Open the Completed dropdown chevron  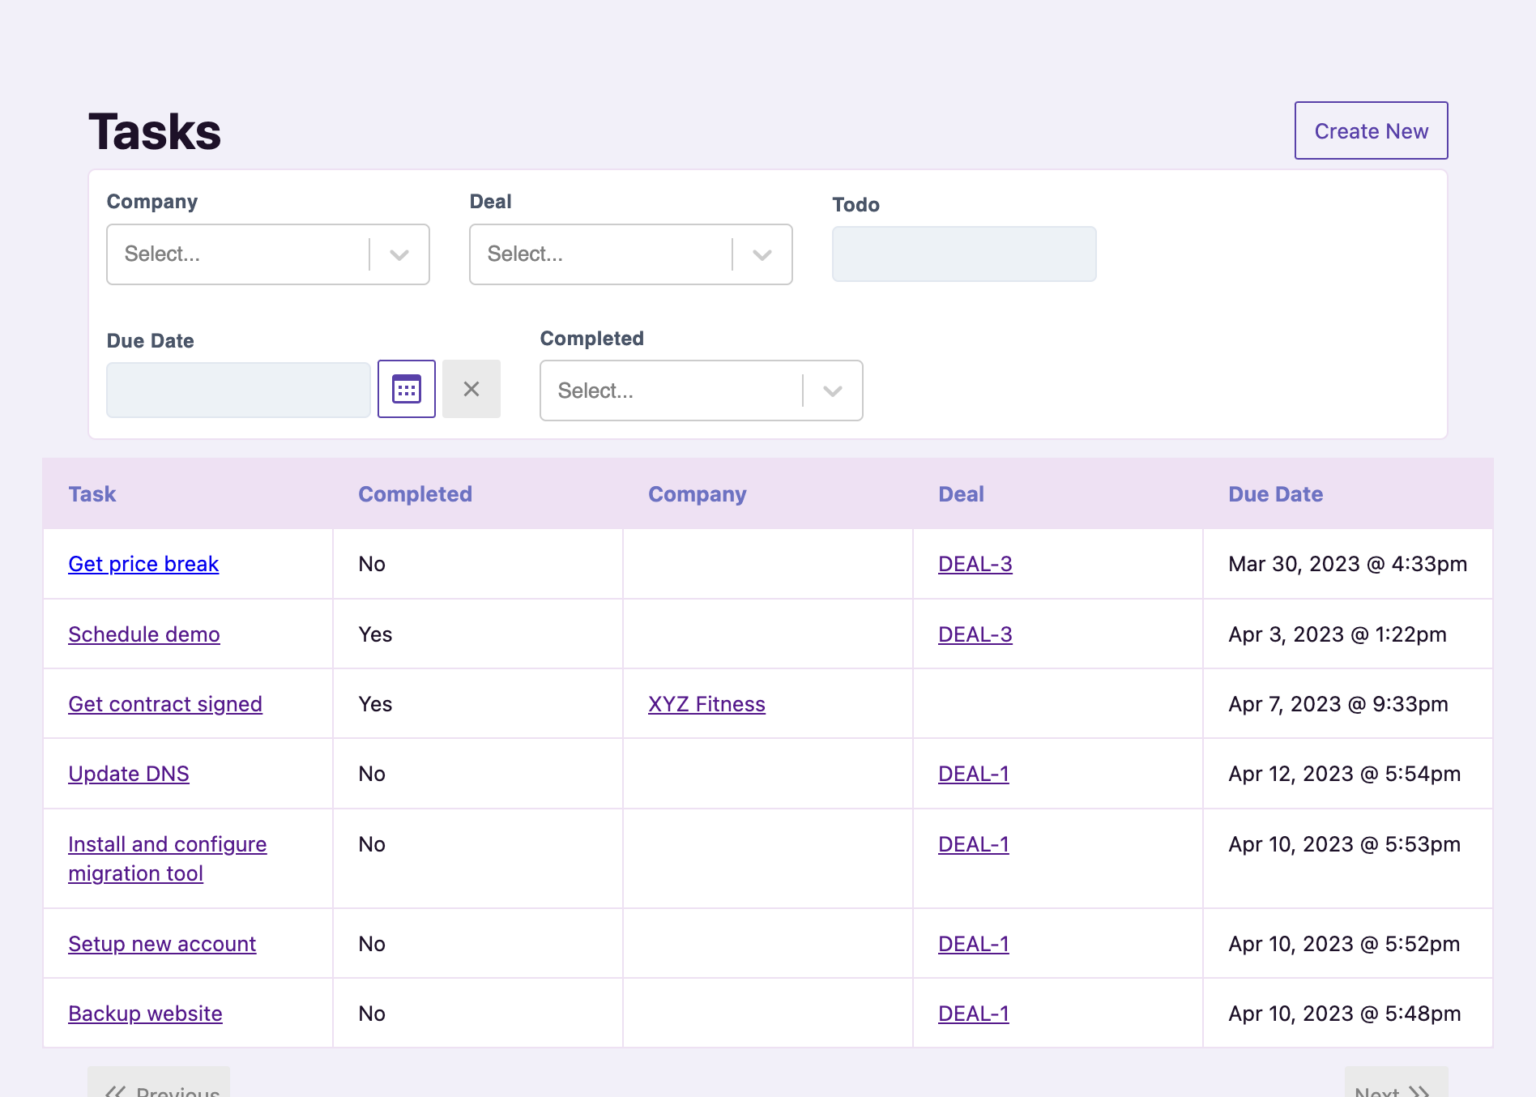point(832,390)
